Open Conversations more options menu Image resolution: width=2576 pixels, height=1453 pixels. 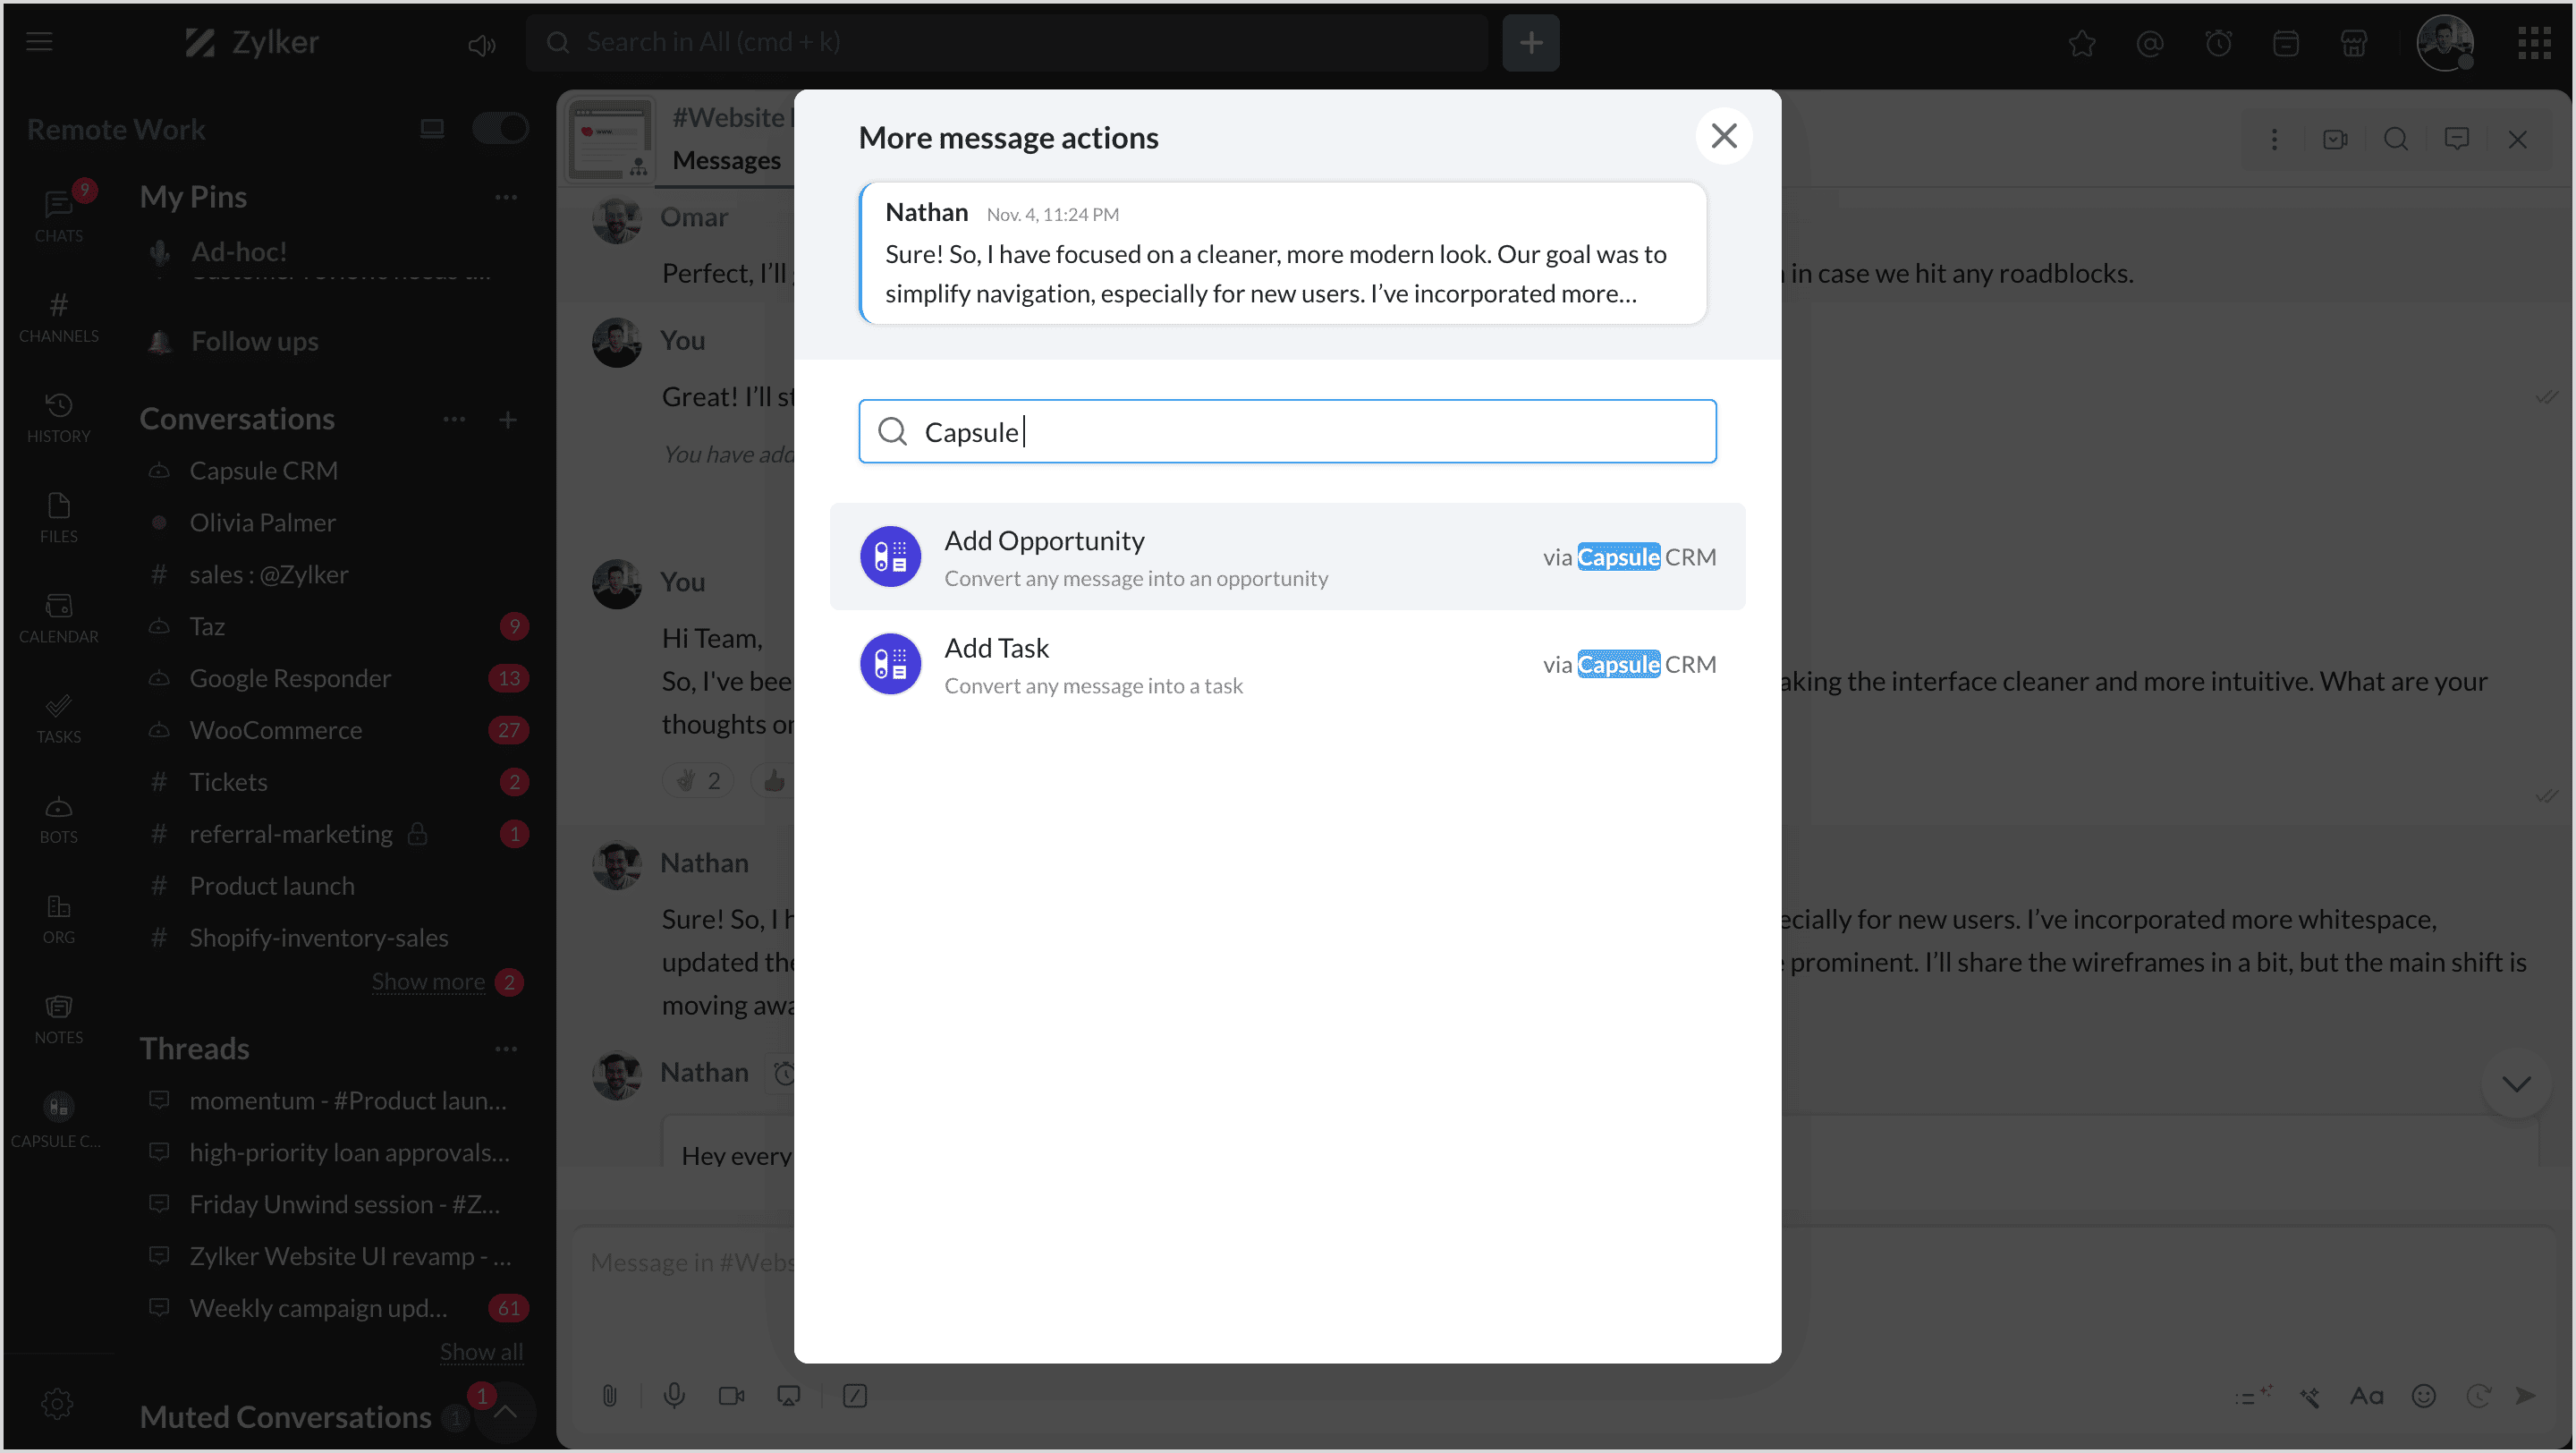click(x=454, y=419)
